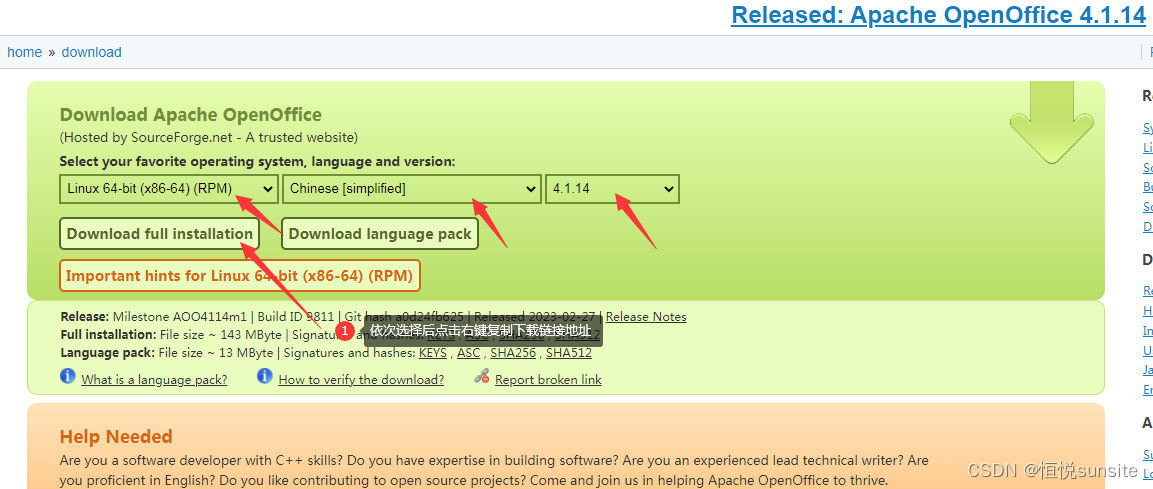Image resolution: width=1153 pixels, height=489 pixels.
Task: Go to the download breadcrumb link
Action: pyautogui.click(x=91, y=52)
